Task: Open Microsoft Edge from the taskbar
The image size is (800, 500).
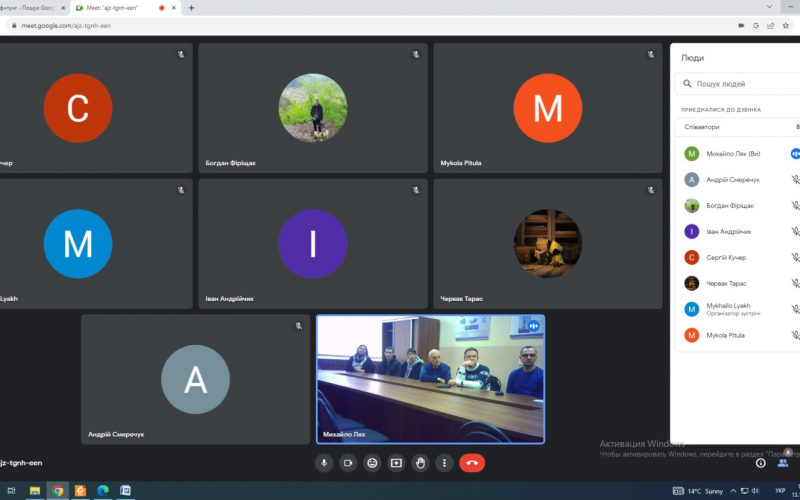Action: (x=103, y=491)
